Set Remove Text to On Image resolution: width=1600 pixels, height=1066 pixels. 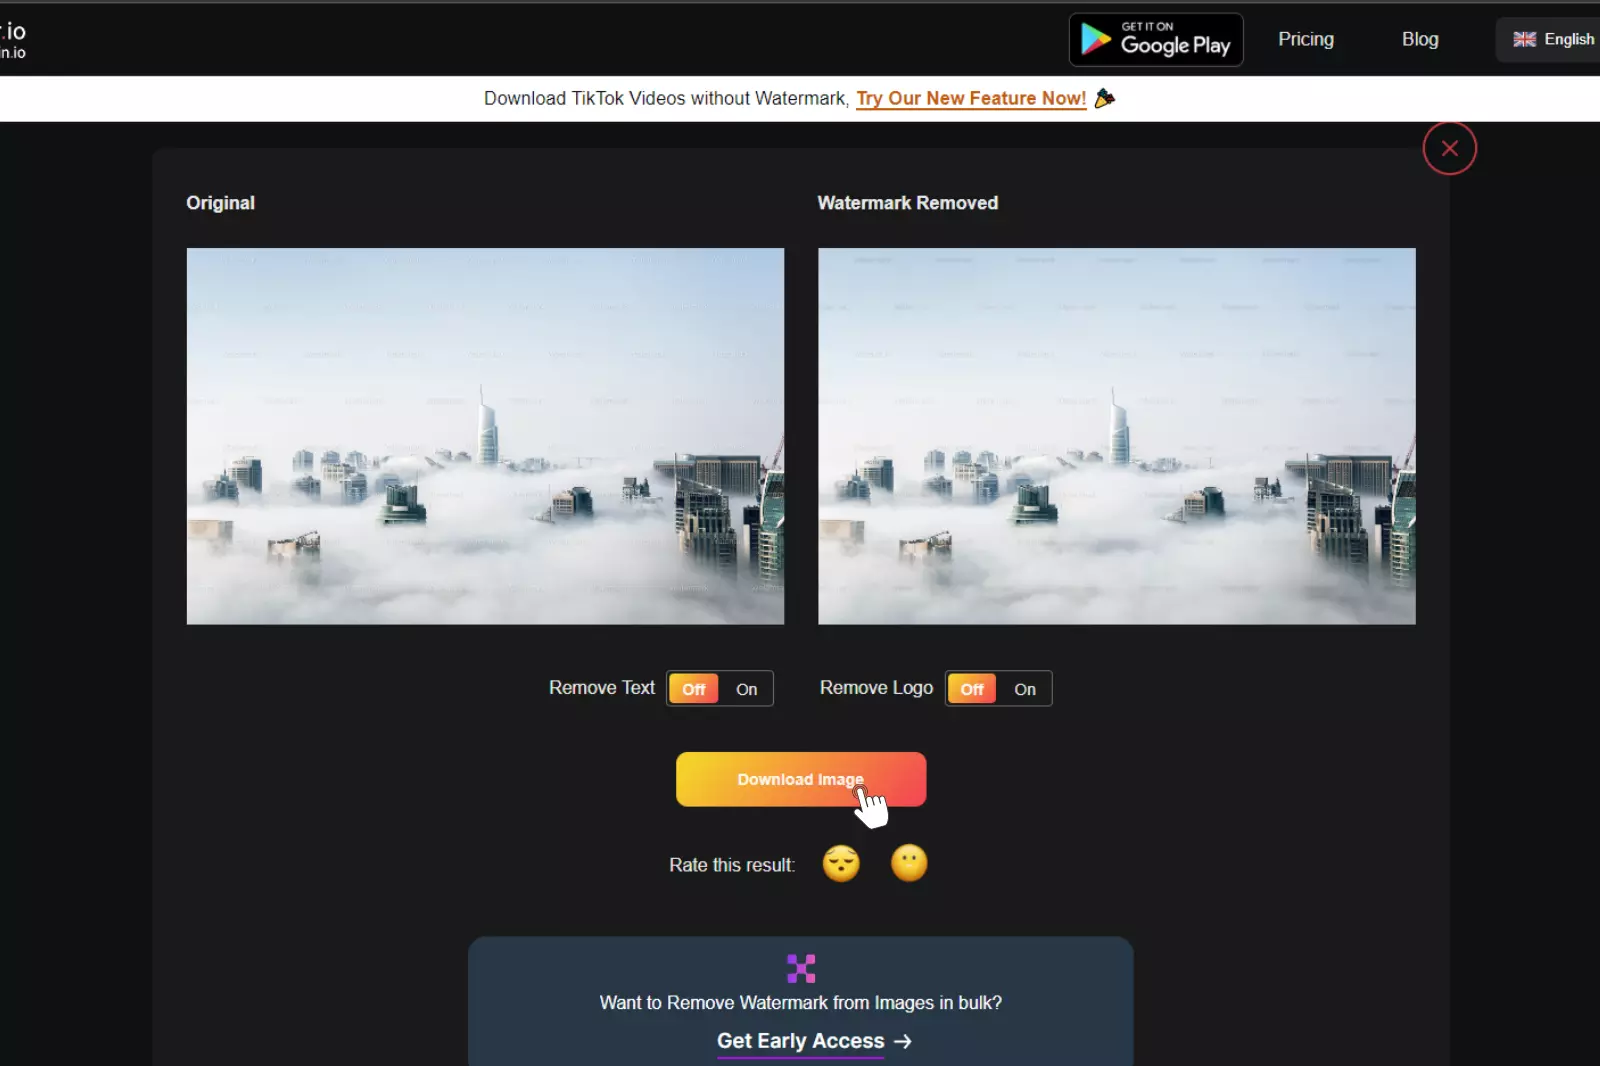click(x=746, y=689)
